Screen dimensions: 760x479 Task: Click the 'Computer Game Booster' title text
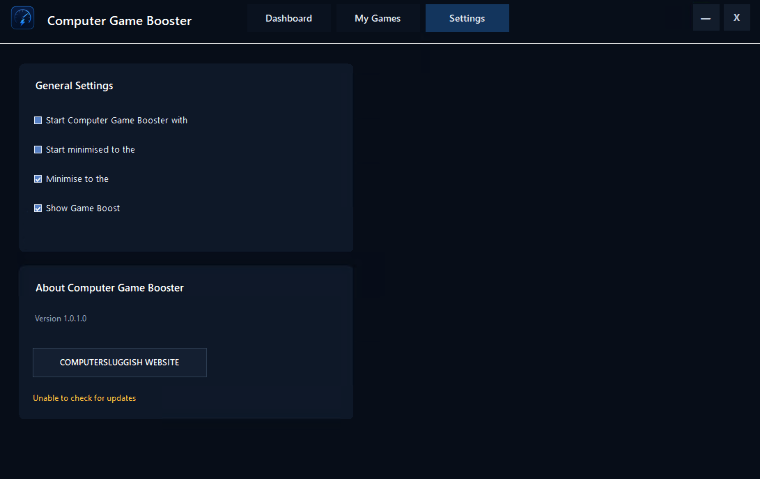tap(119, 21)
